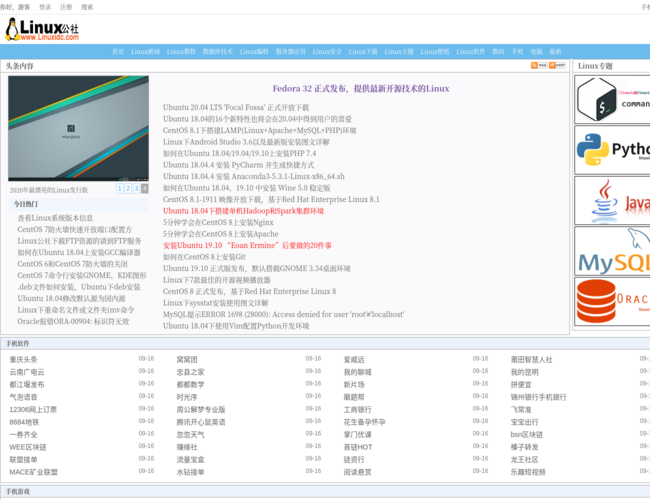Open 查看Linux系统版本信息 hot link

tap(55, 218)
